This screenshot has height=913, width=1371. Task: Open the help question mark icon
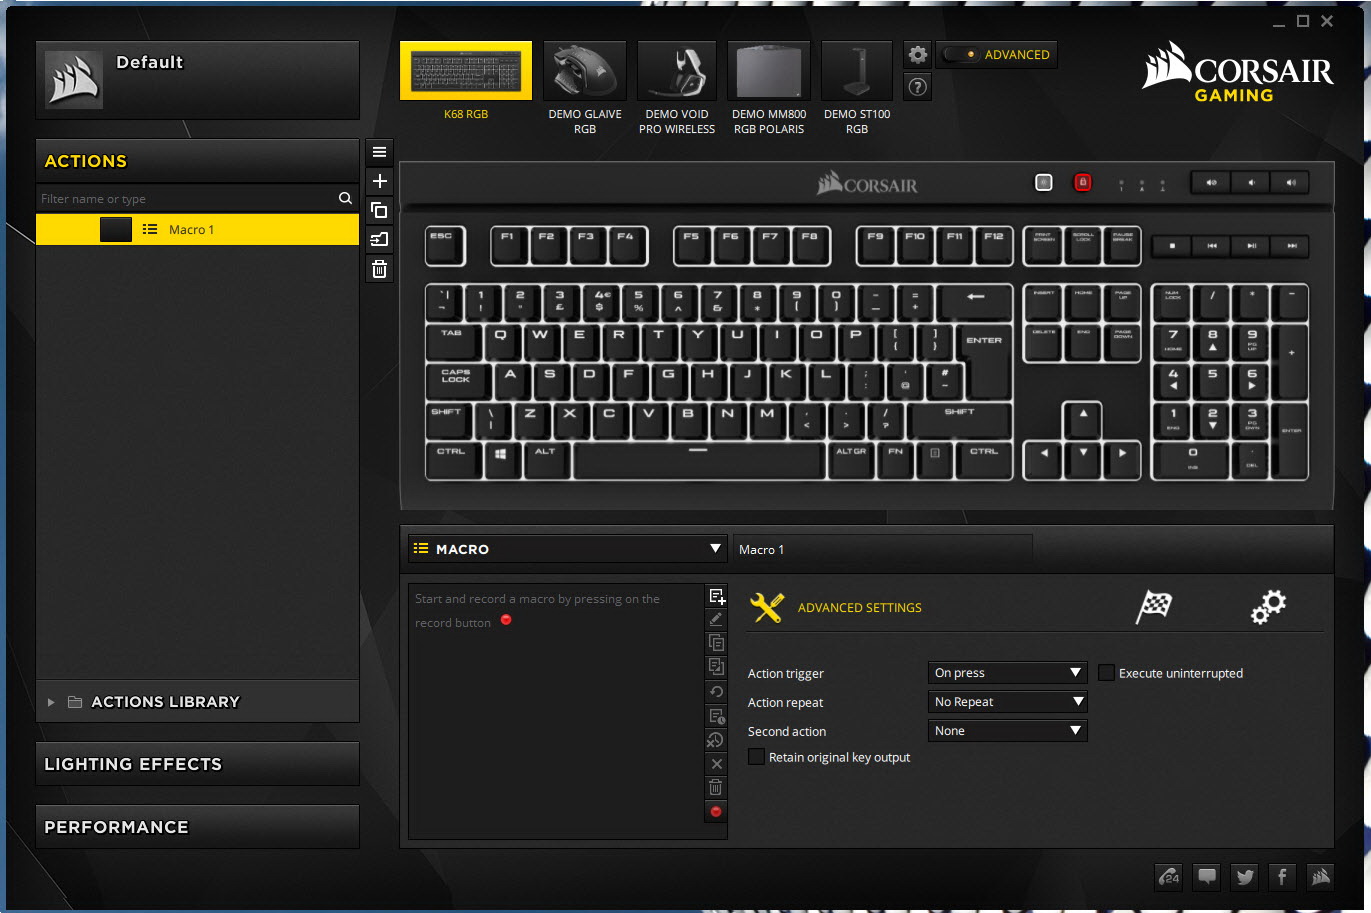[x=917, y=87]
